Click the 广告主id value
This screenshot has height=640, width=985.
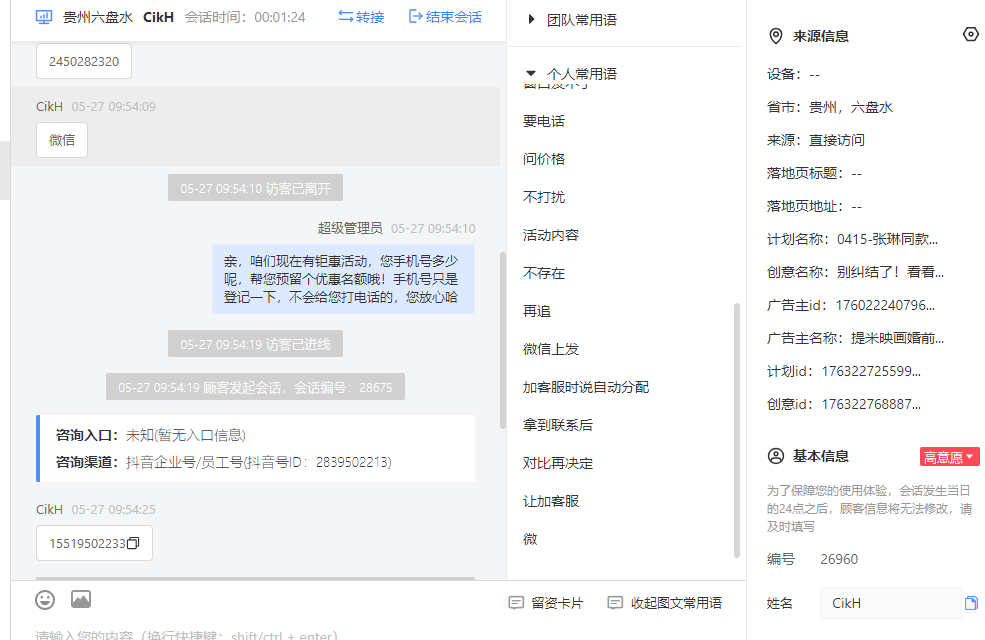pos(884,305)
